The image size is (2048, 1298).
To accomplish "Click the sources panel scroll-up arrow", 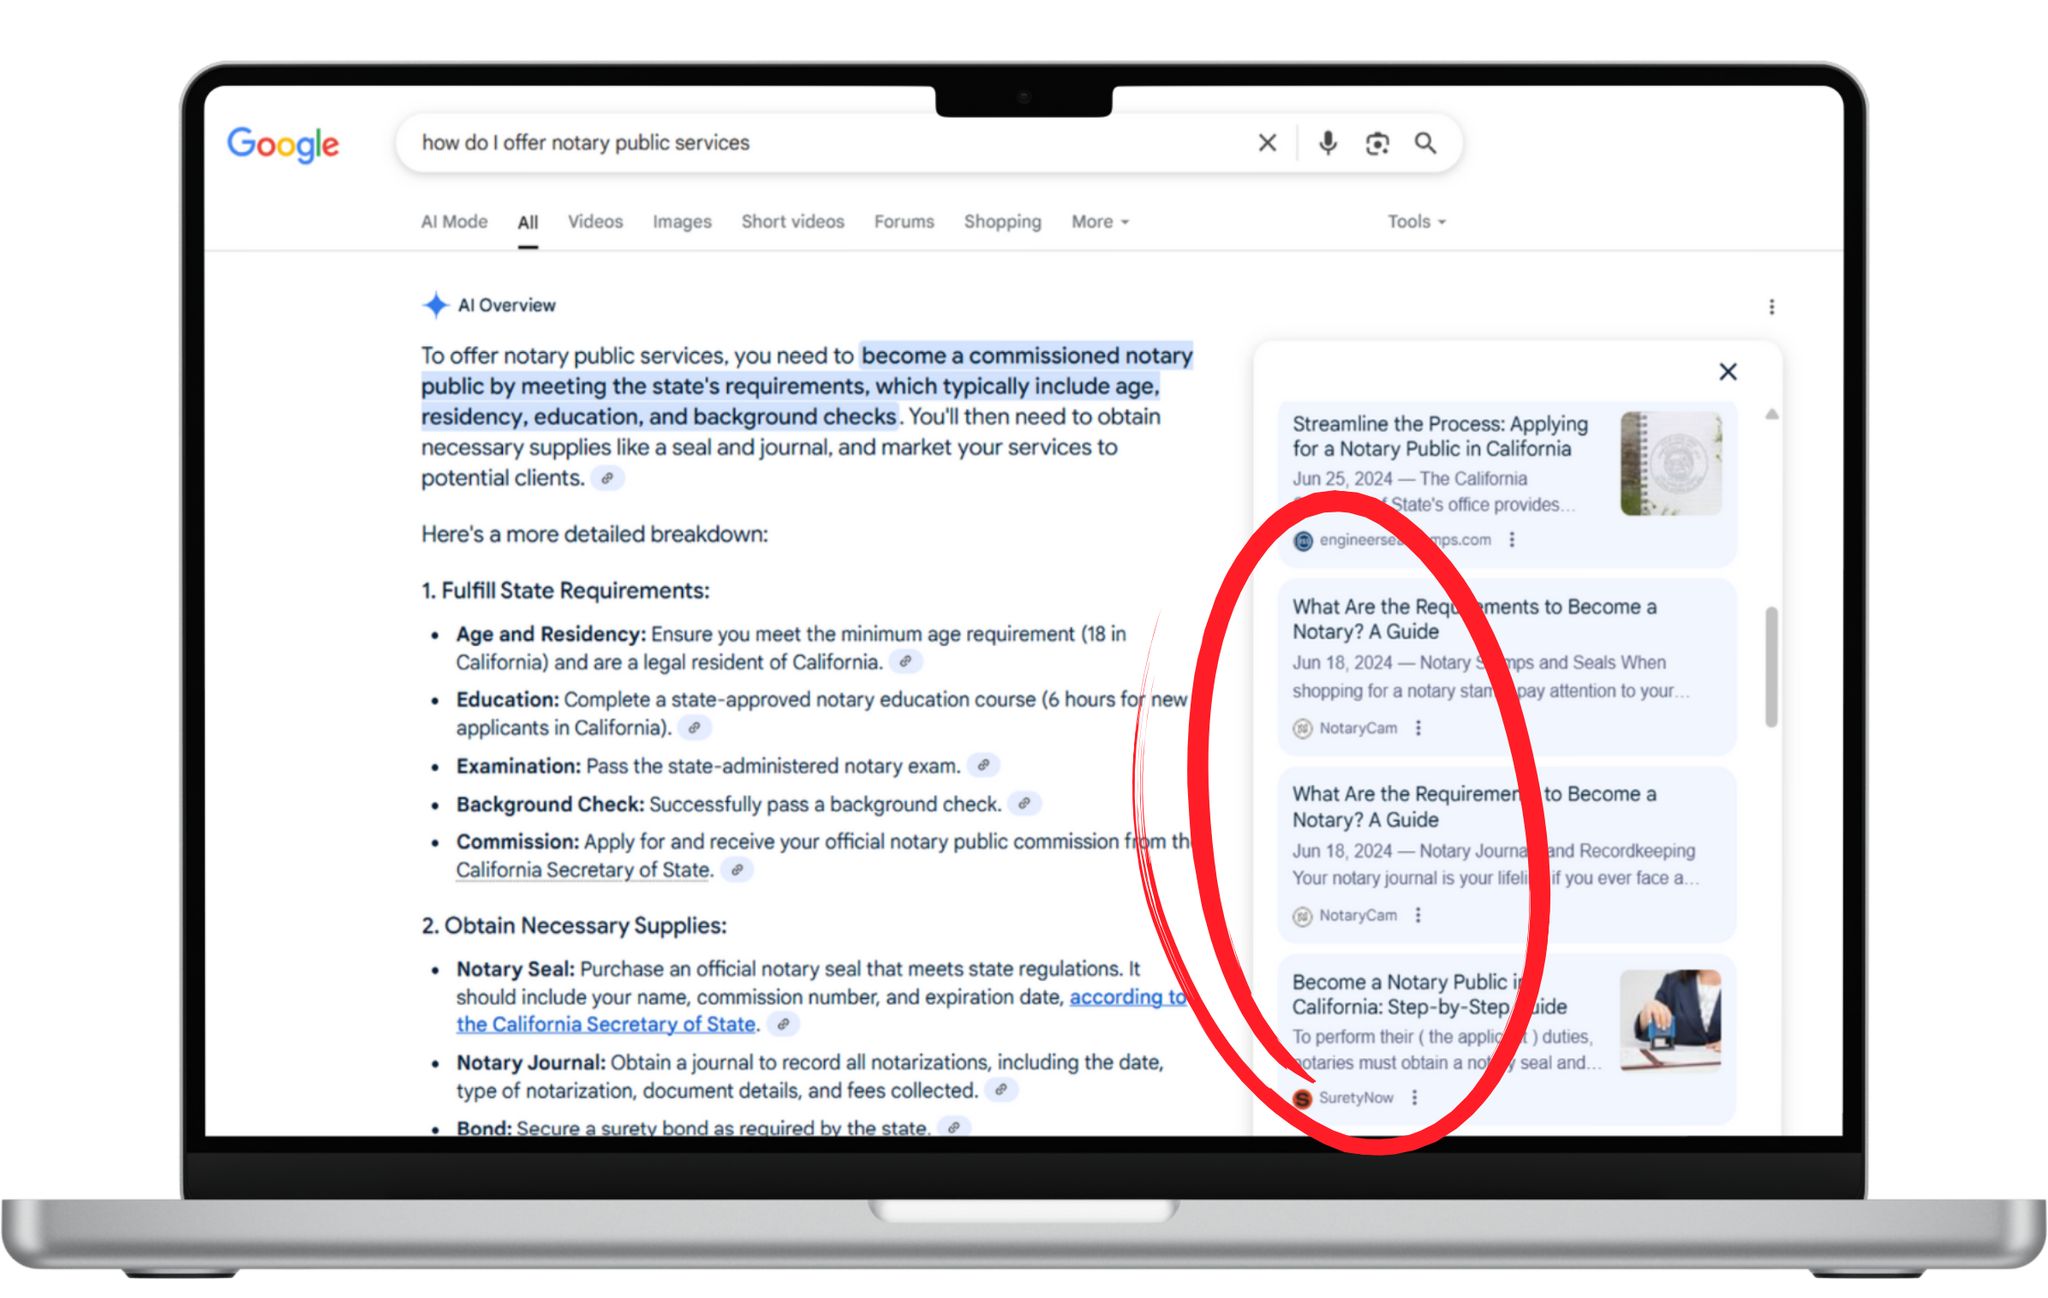I will (1771, 414).
